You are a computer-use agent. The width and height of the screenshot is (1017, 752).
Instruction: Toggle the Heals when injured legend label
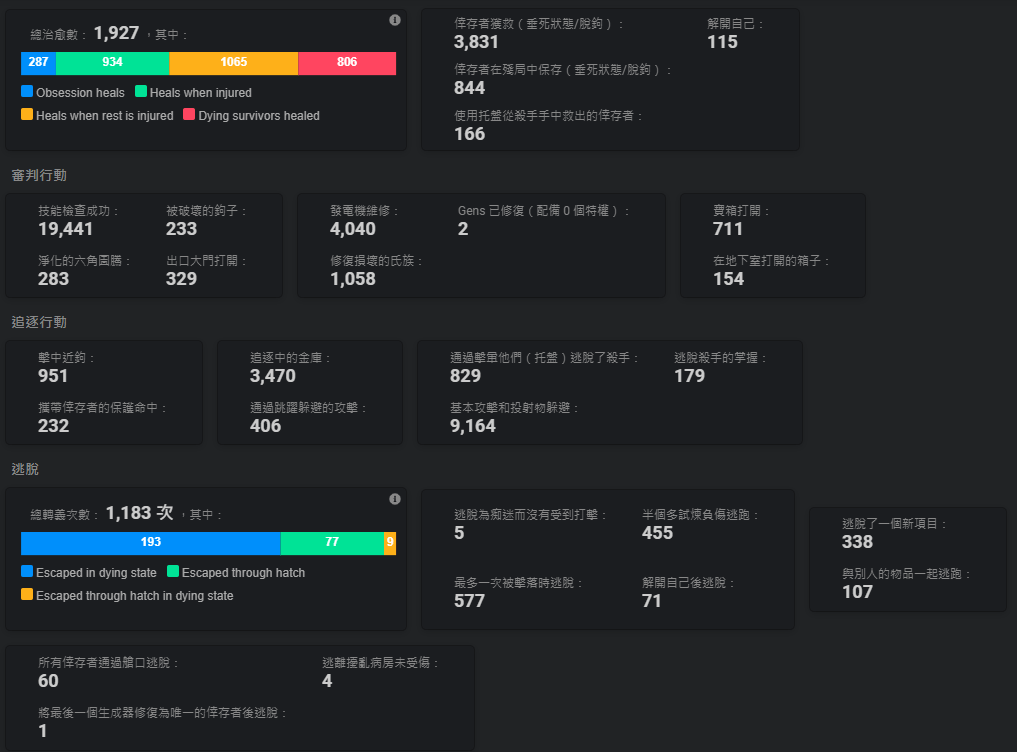point(200,93)
